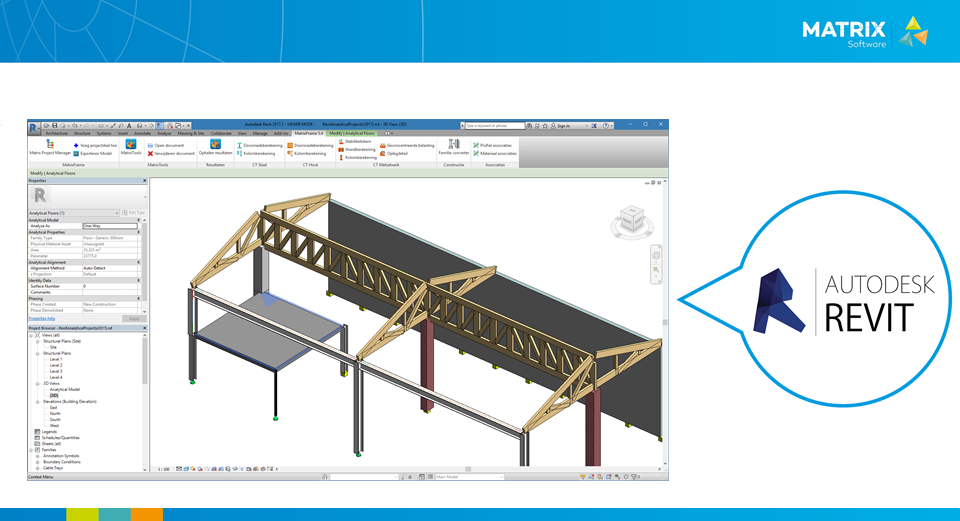The image size is (960, 521).
Task: Click the ViewCube in the 3D view
Action: click(x=632, y=221)
